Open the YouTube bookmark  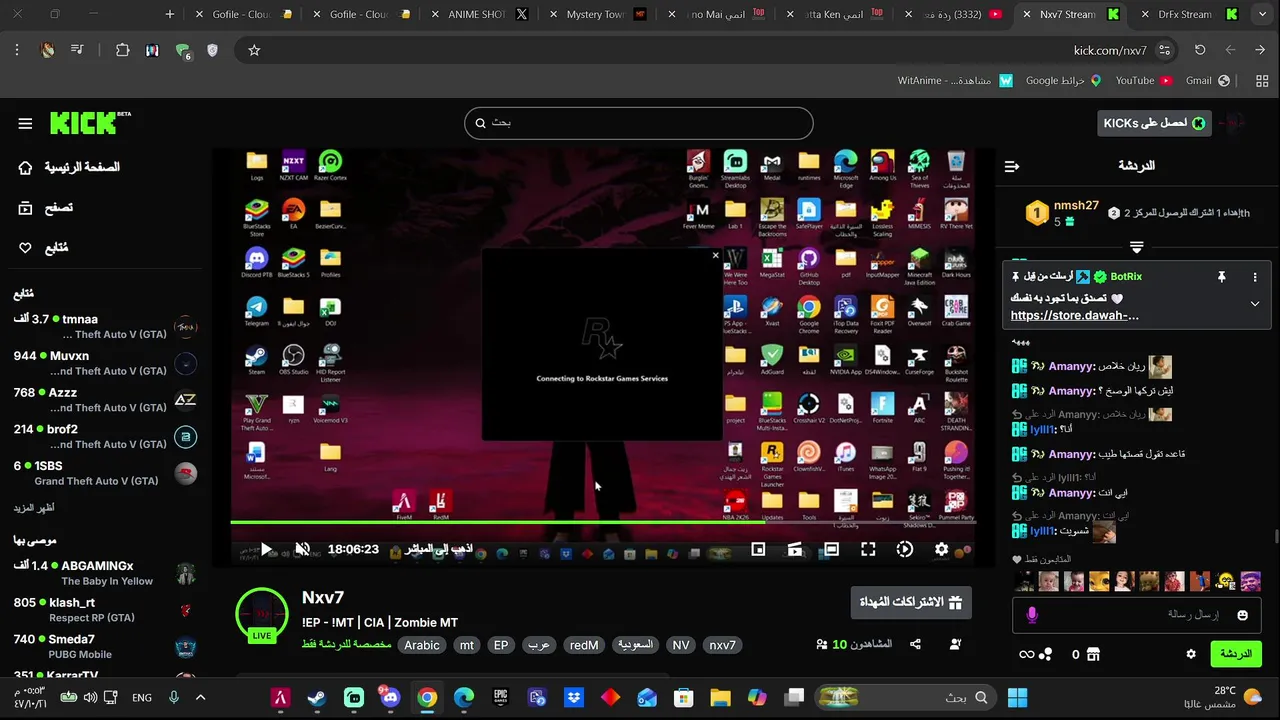[1142, 80]
